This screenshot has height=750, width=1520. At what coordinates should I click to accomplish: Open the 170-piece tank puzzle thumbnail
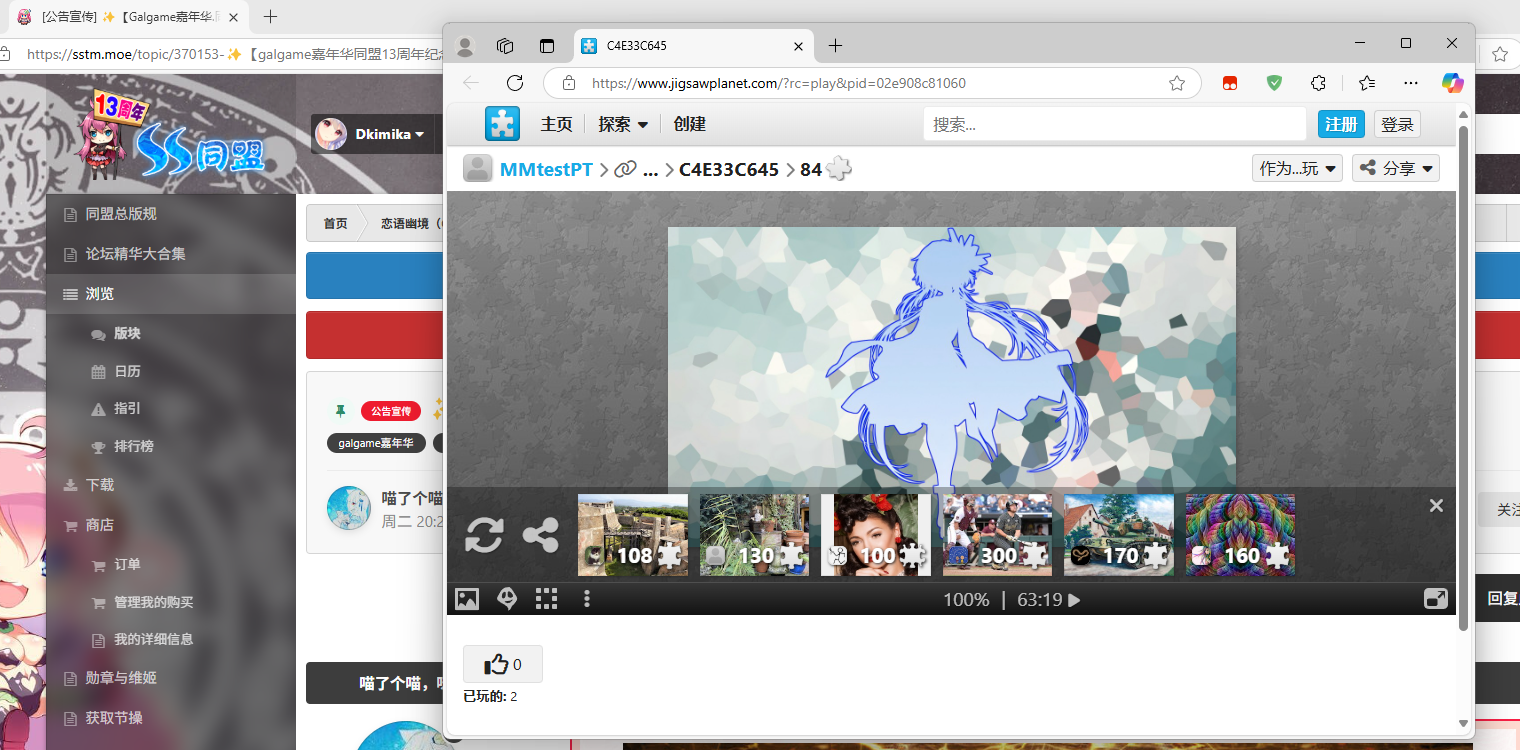tap(1119, 535)
